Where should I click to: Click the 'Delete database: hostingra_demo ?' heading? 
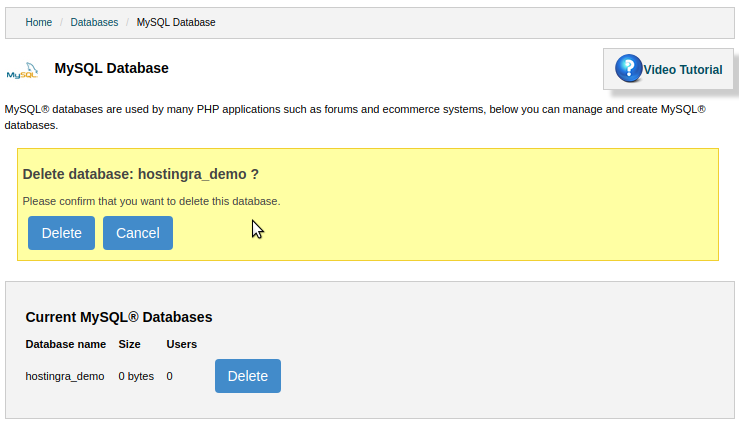pyautogui.click(x=140, y=174)
